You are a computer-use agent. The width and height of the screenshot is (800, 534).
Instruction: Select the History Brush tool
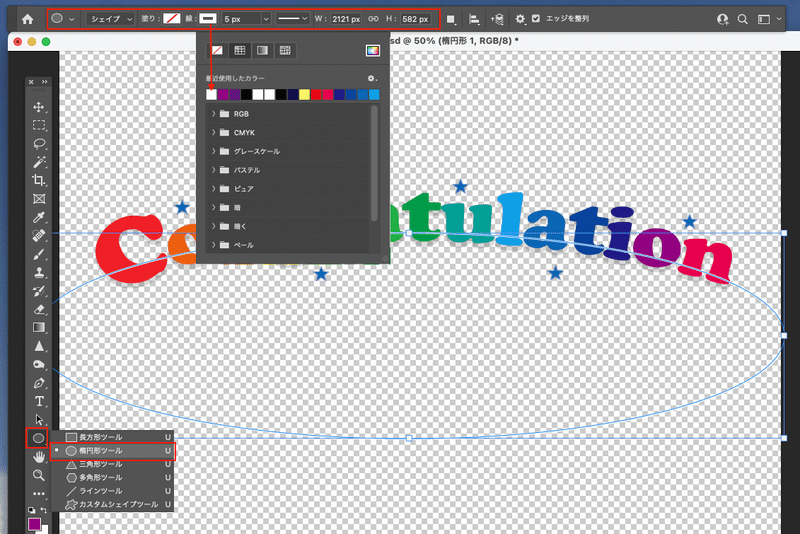39,291
